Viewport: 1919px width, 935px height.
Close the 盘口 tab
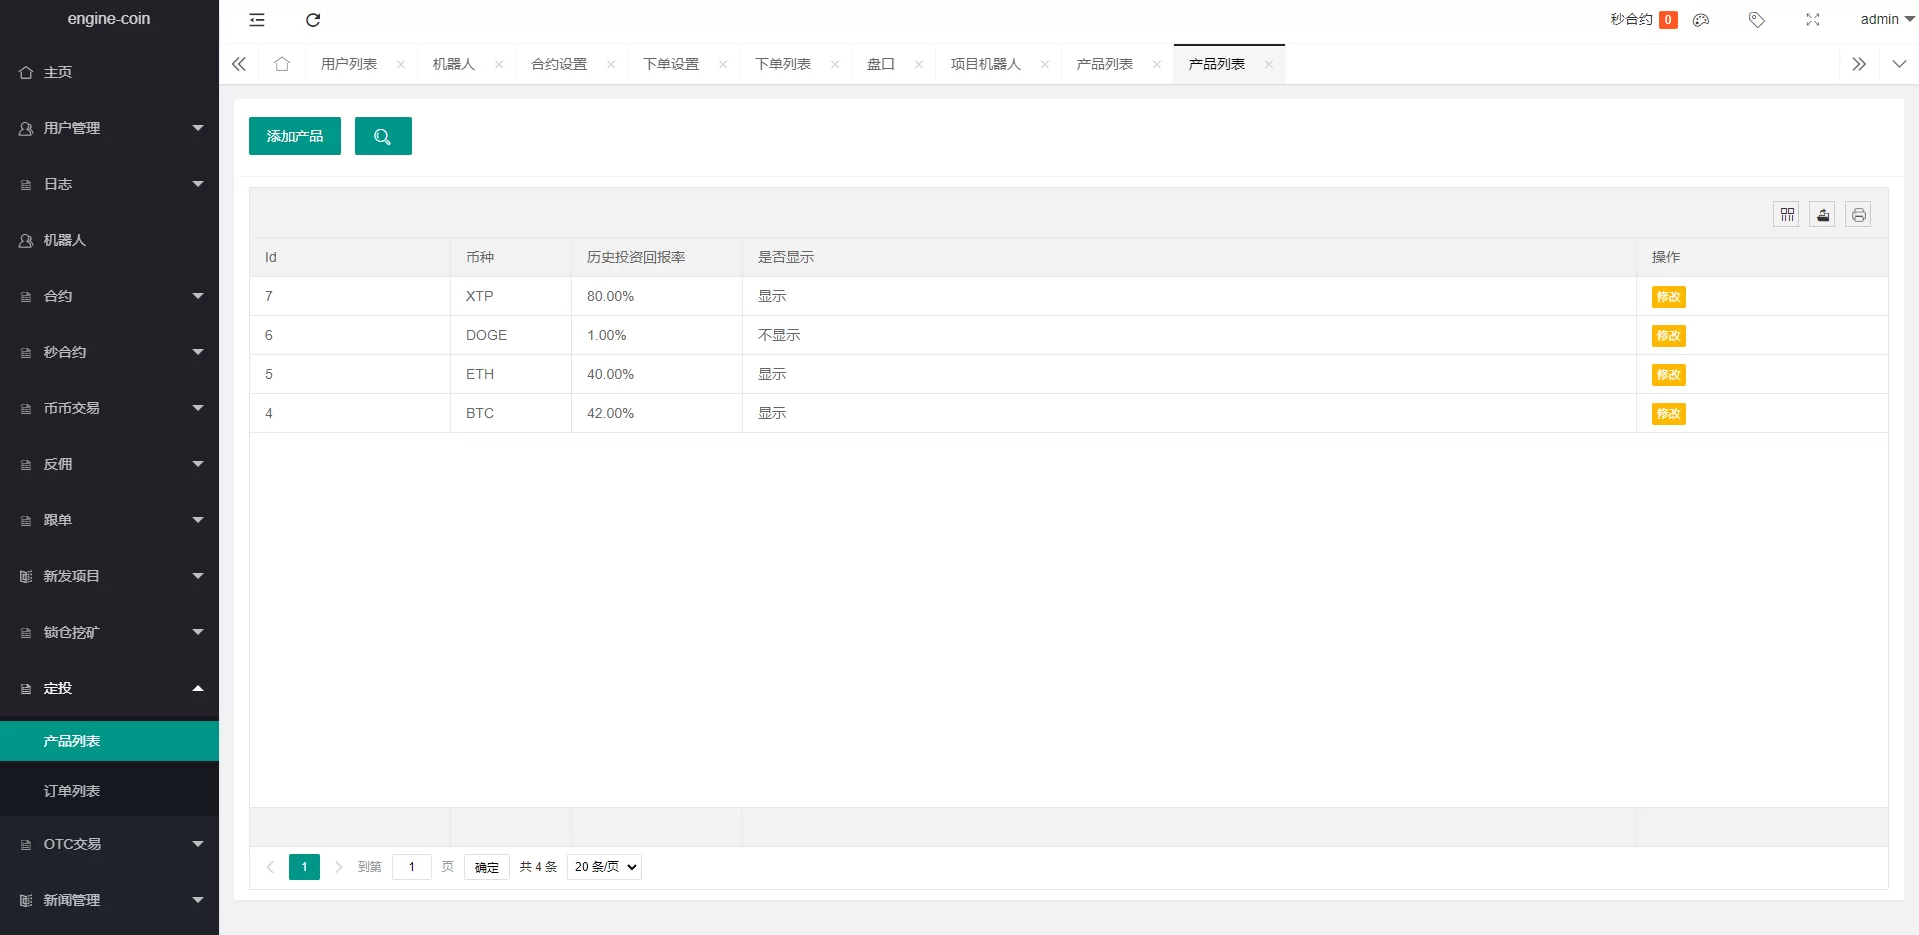coord(919,65)
